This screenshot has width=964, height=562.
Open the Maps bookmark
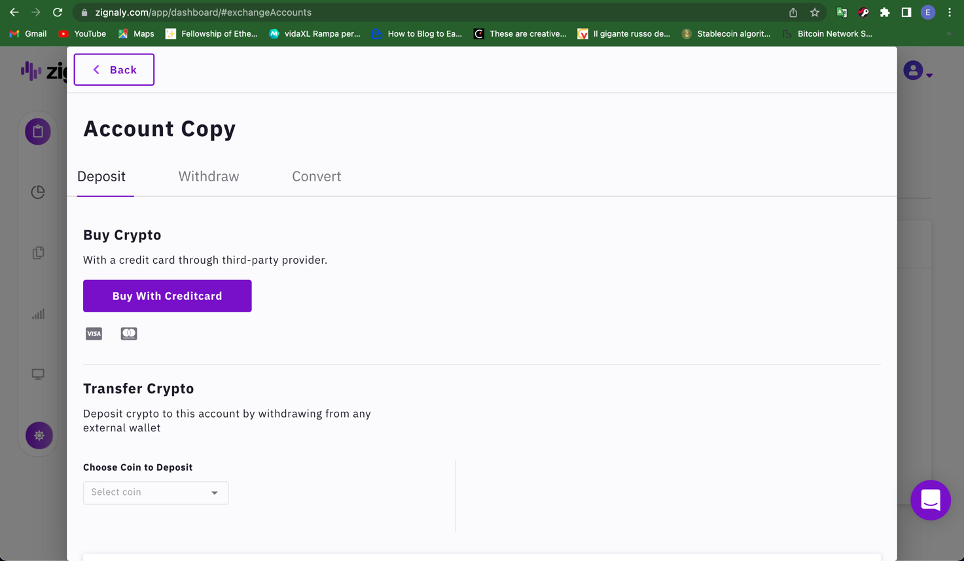pos(136,34)
